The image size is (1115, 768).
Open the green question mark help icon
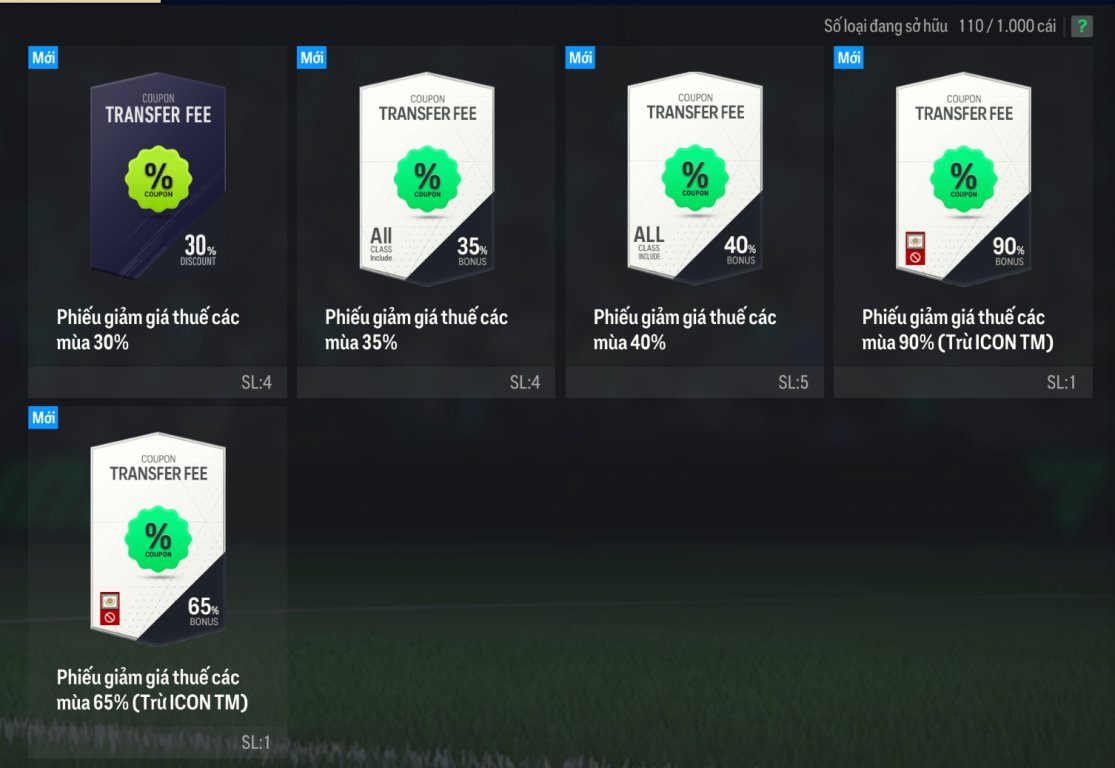(x=1082, y=26)
